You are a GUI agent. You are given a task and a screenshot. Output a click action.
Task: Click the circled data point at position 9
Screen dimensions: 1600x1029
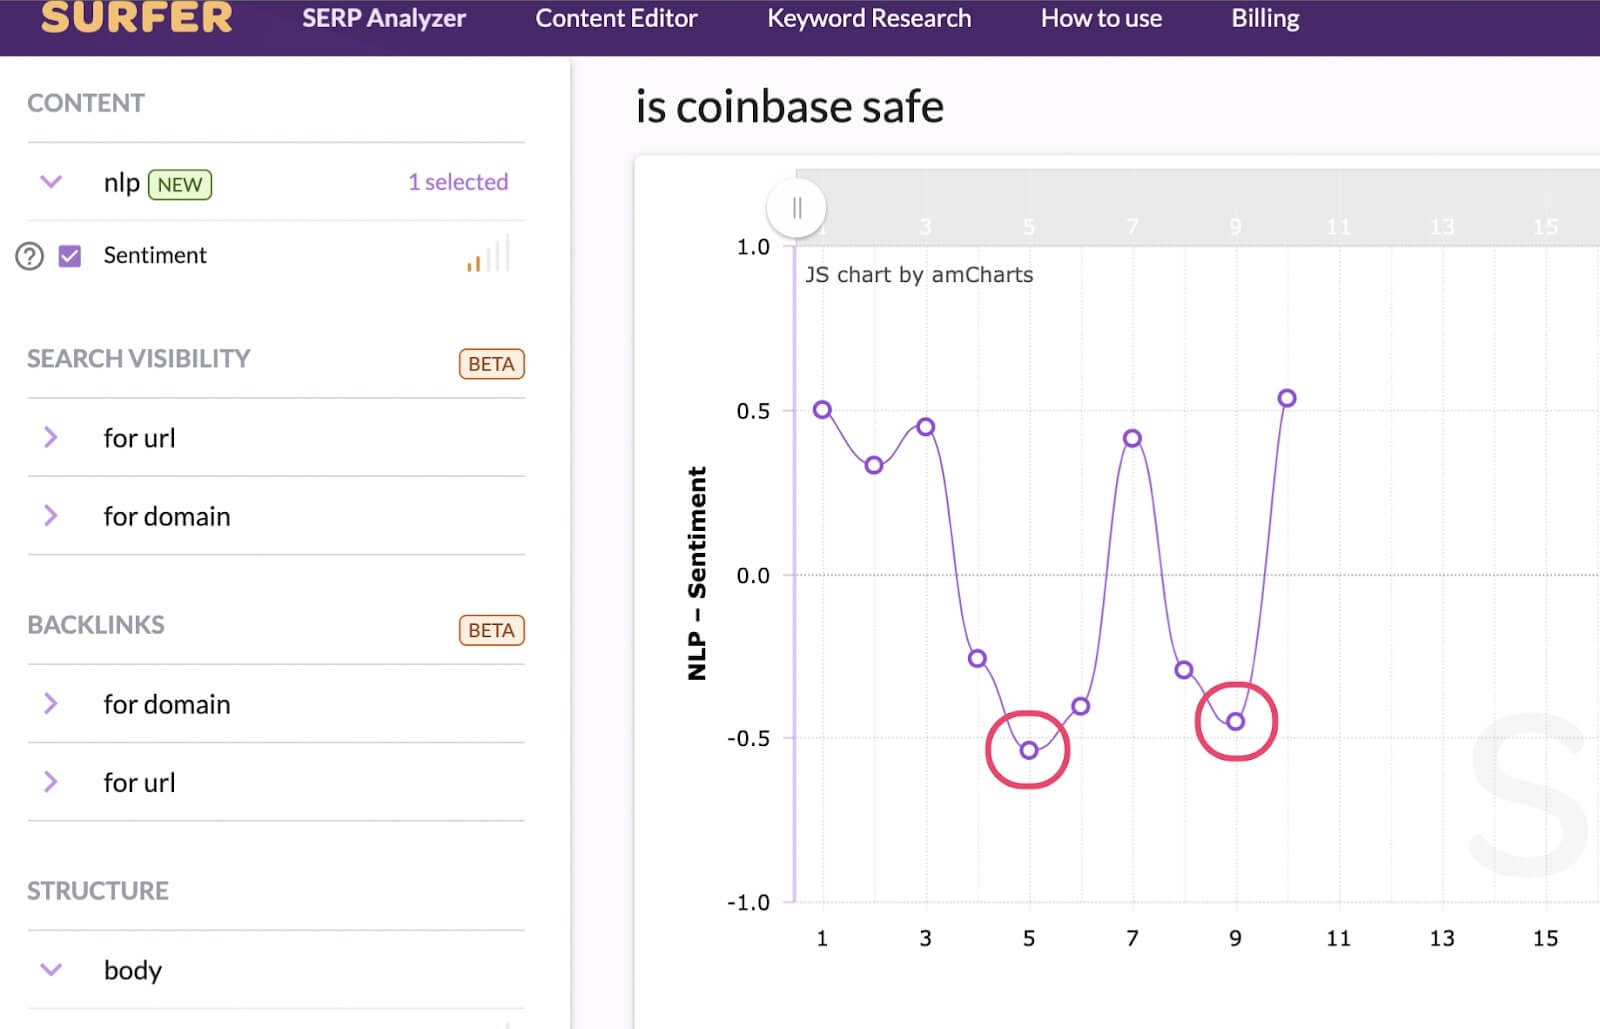tap(1236, 721)
